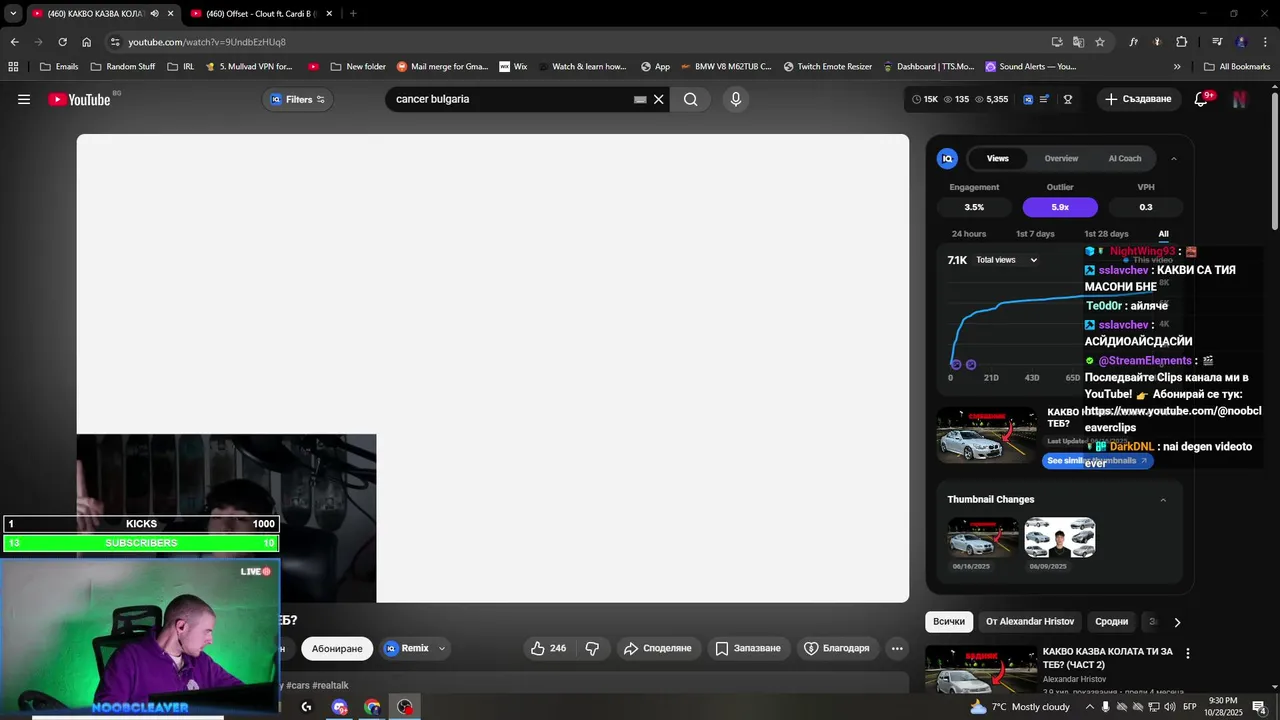
Task: Switch to the Views tab in vidIQ panel
Action: pos(998,158)
